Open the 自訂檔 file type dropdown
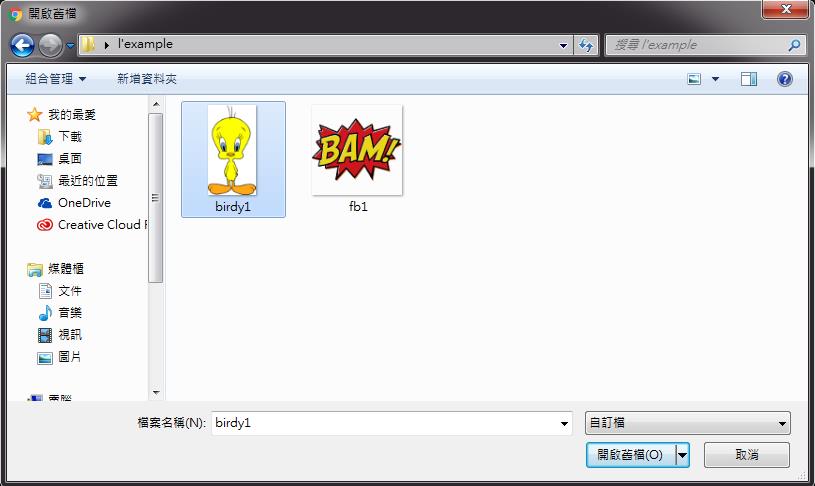Image resolution: width=815 pixels, height=486 pixels. coord(688,423)
